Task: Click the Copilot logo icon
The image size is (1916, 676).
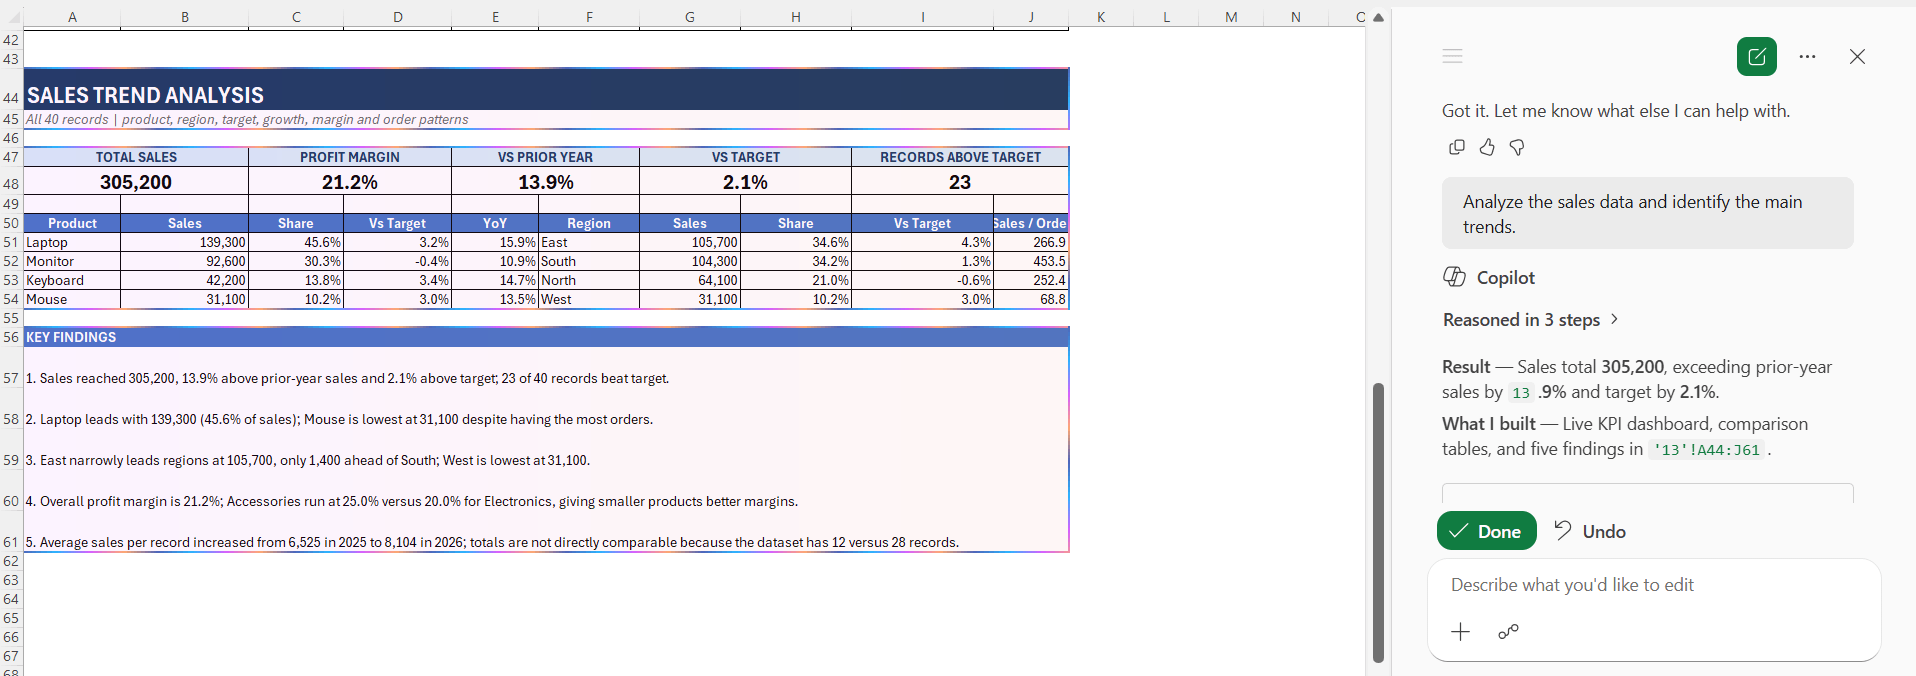Action: pos(1454,277)
